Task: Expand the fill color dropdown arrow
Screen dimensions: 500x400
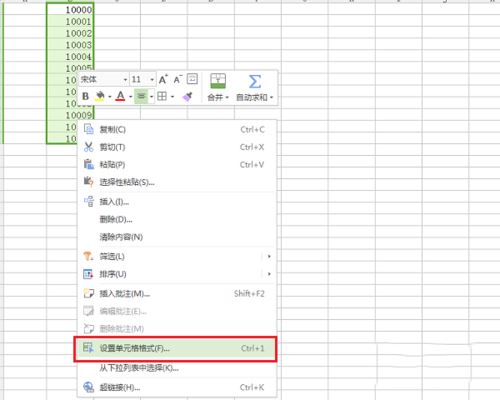Action: 110,97
